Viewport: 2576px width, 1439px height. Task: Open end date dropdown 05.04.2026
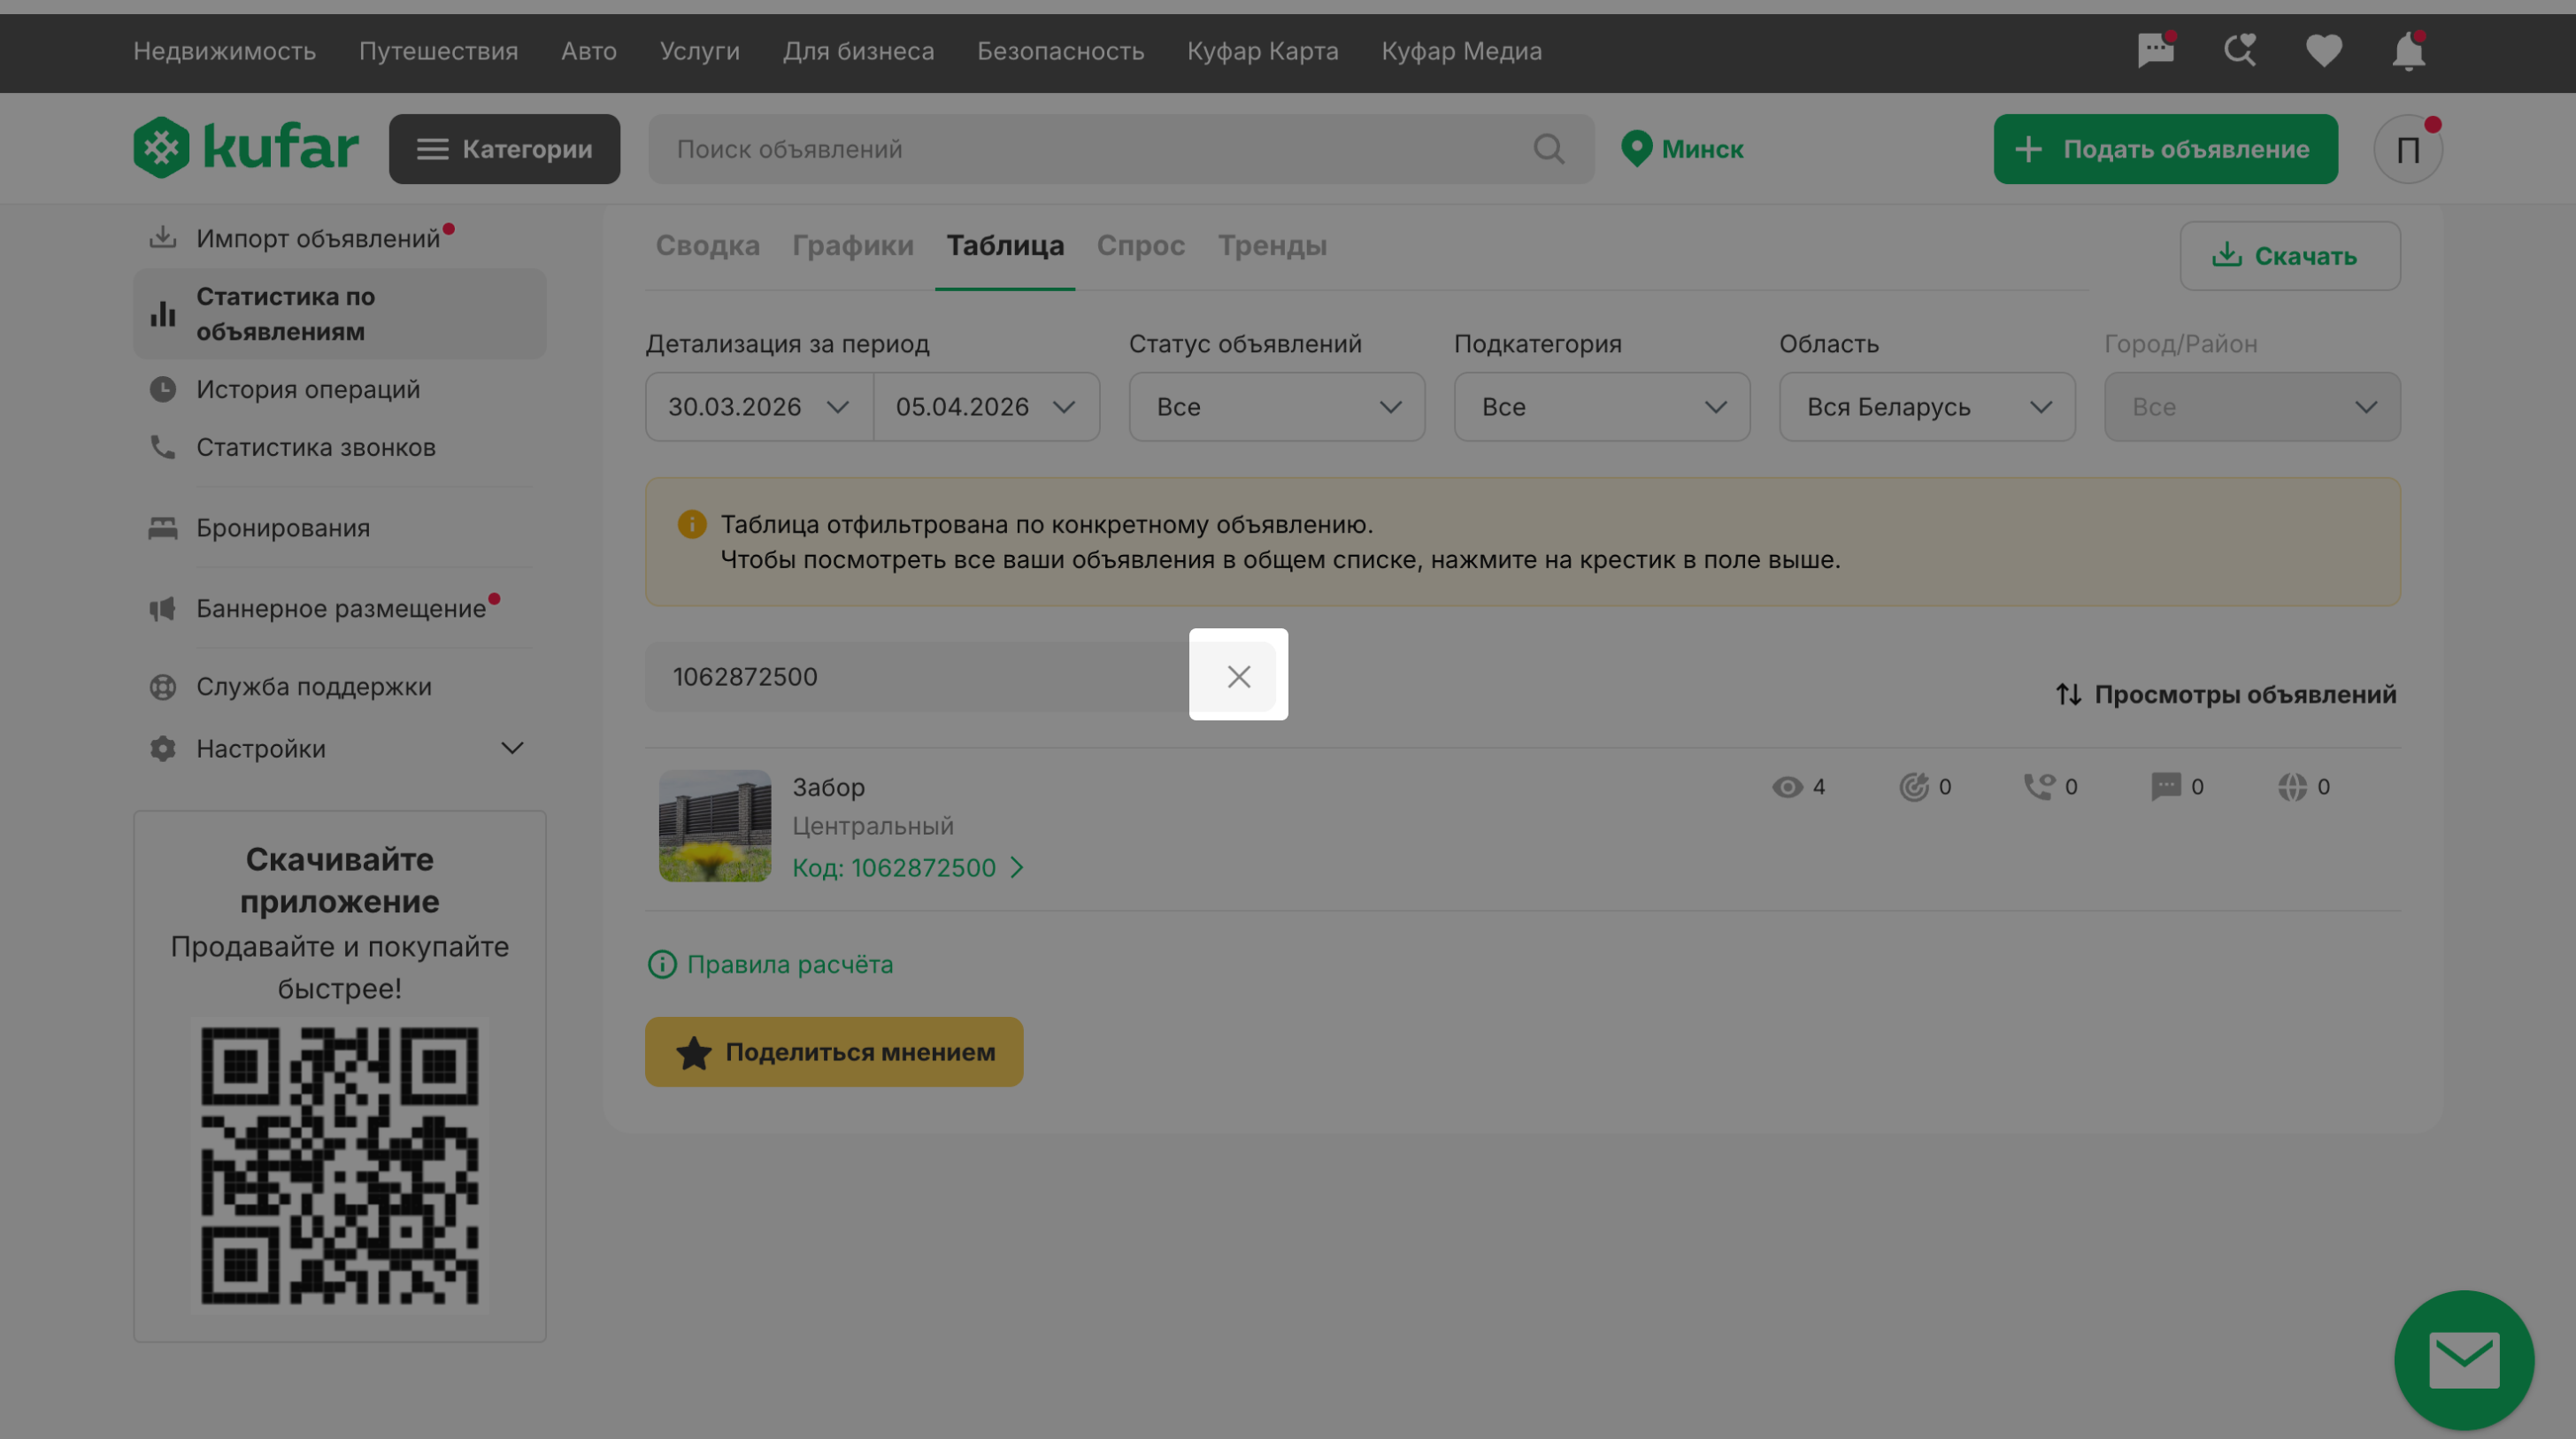pyautogui.click(x=987, y=407)
